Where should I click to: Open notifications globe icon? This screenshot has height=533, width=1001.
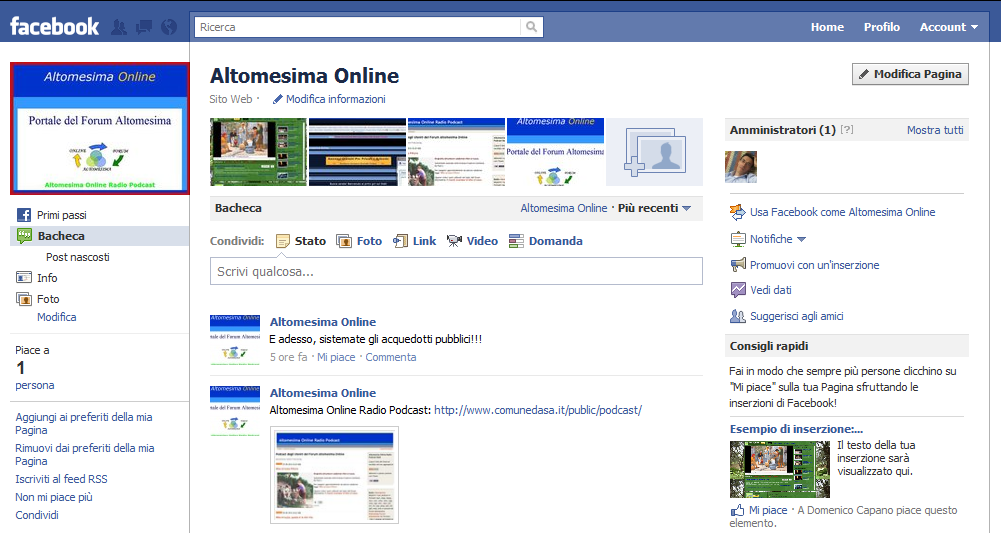[x=169, y=27]
